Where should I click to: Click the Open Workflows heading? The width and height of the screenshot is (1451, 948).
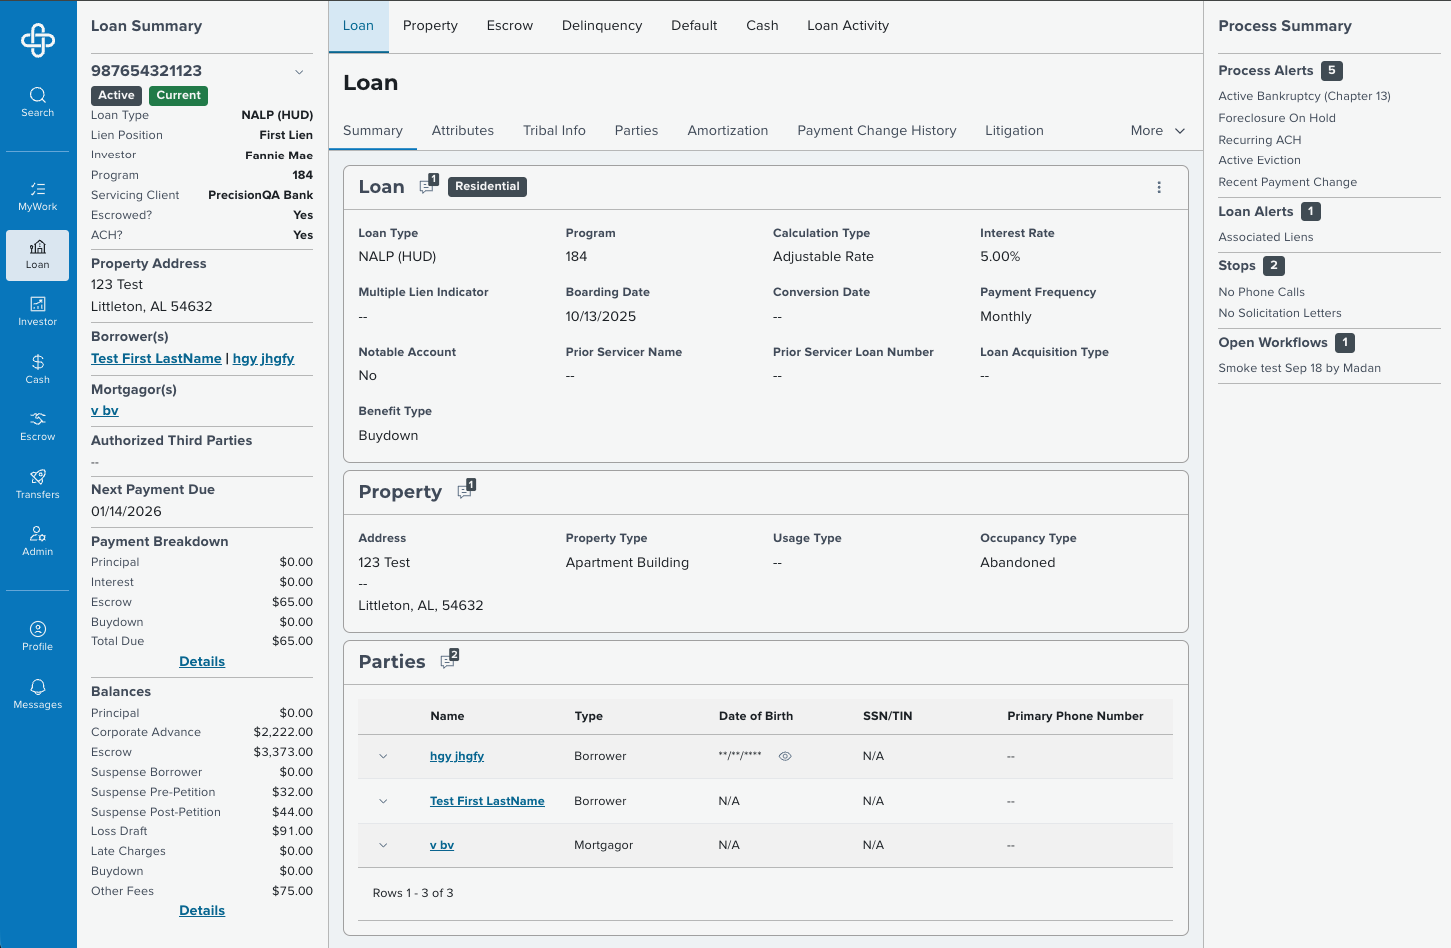tap(1273, 342)
